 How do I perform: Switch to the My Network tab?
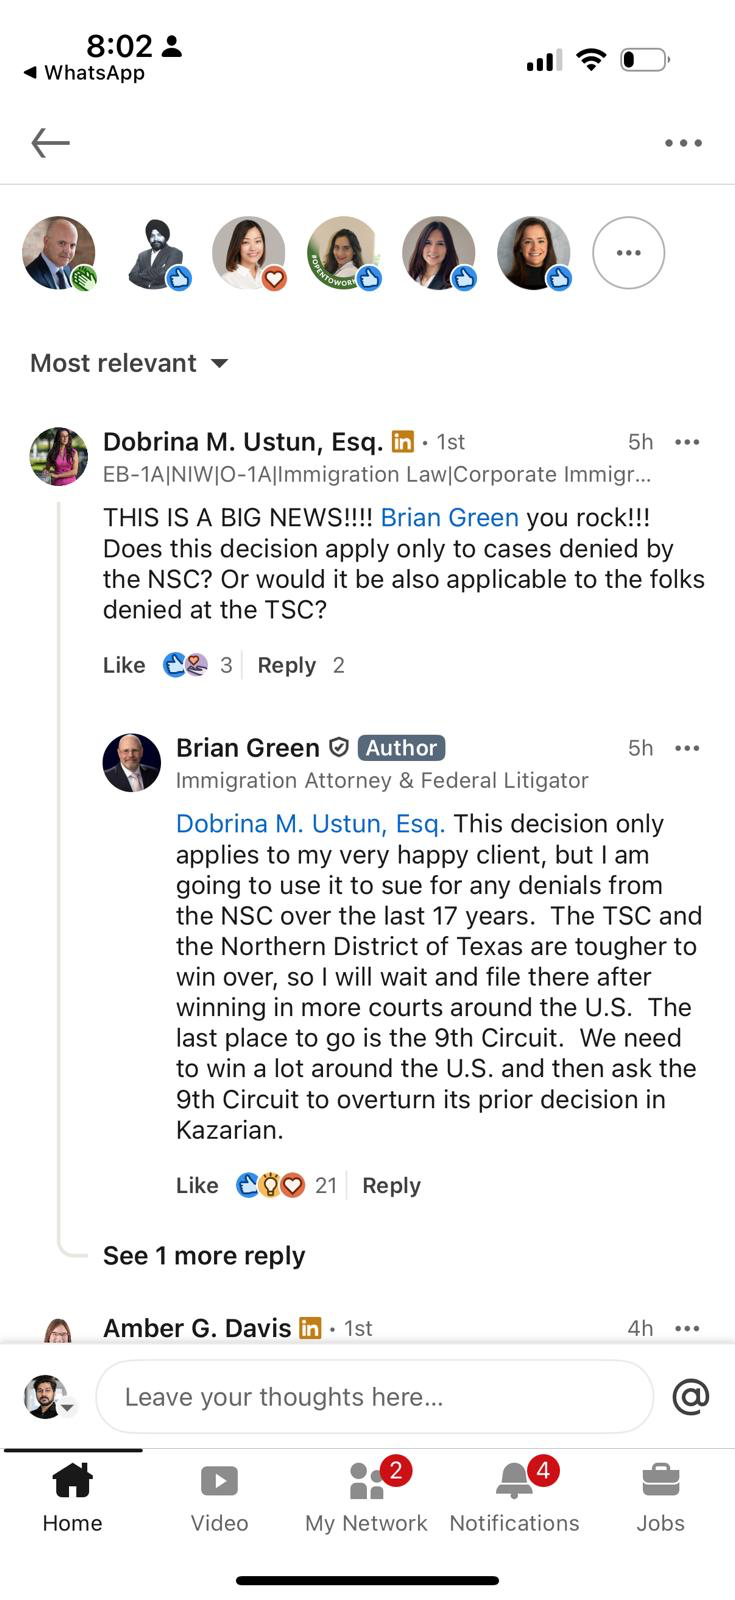366,1496
